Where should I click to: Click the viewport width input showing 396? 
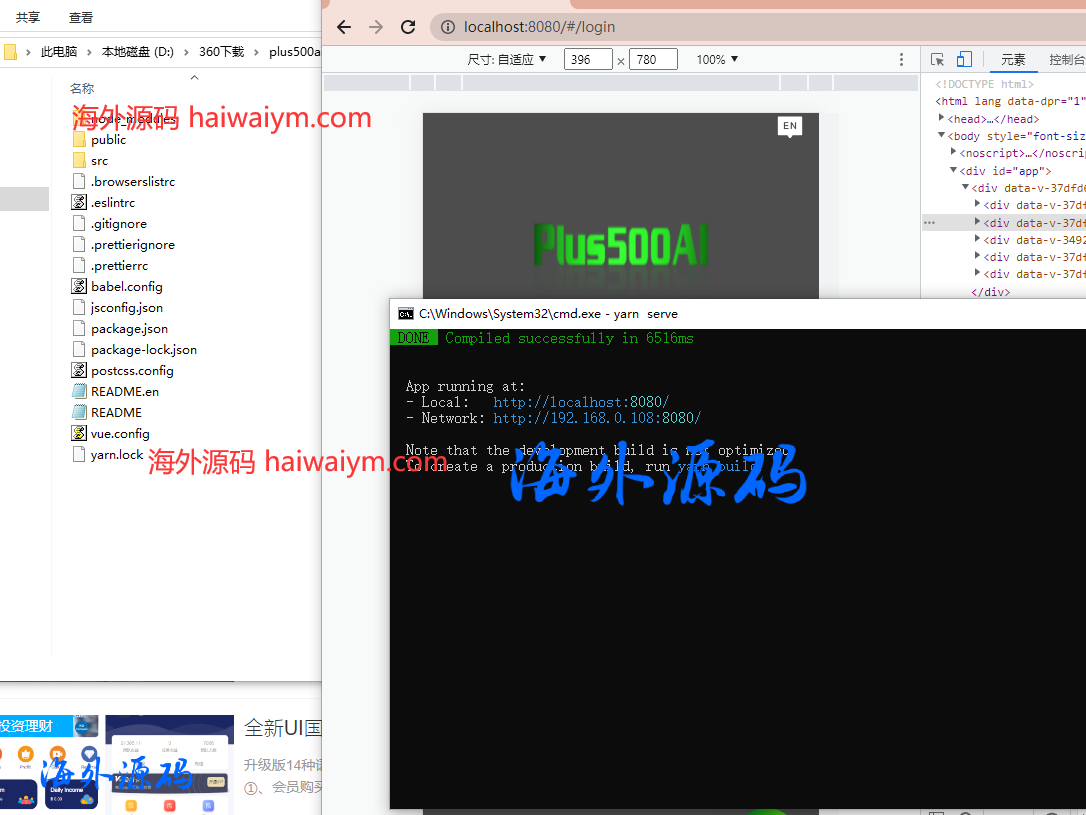(587, 59)
